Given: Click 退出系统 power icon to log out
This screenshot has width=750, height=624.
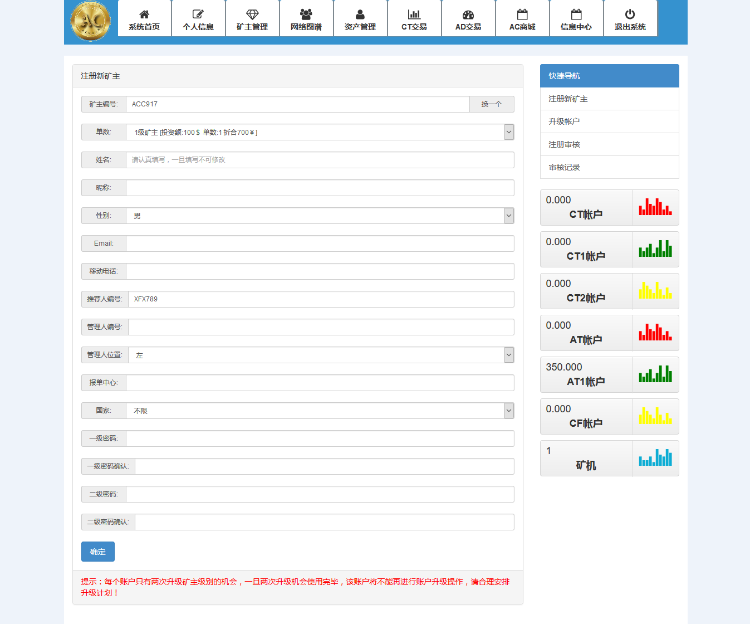Looking at the screenshot, I should tap(630, 19).
